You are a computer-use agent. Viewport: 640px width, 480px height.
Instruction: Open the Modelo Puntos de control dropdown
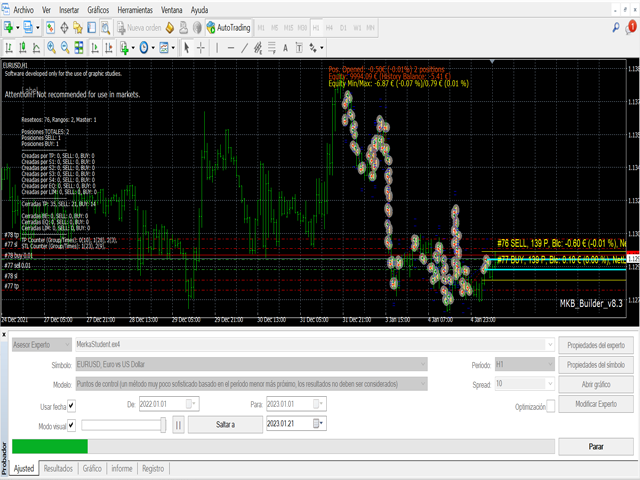point(251,384)
